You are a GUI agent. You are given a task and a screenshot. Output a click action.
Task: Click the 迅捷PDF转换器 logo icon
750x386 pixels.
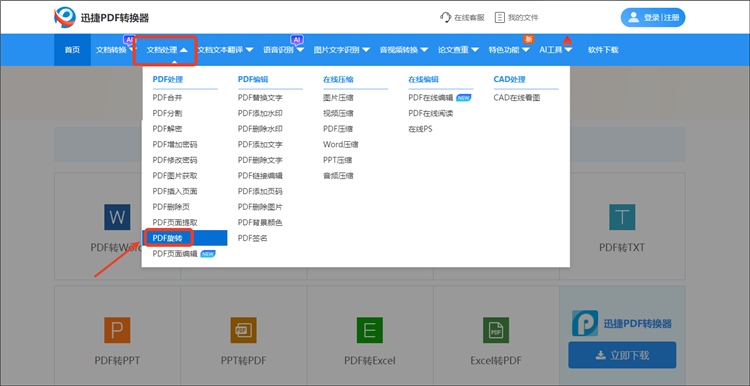(65, 18)
